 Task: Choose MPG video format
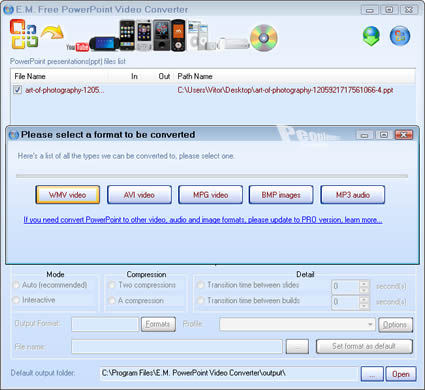pyautogui.click(x=210, y=195)
